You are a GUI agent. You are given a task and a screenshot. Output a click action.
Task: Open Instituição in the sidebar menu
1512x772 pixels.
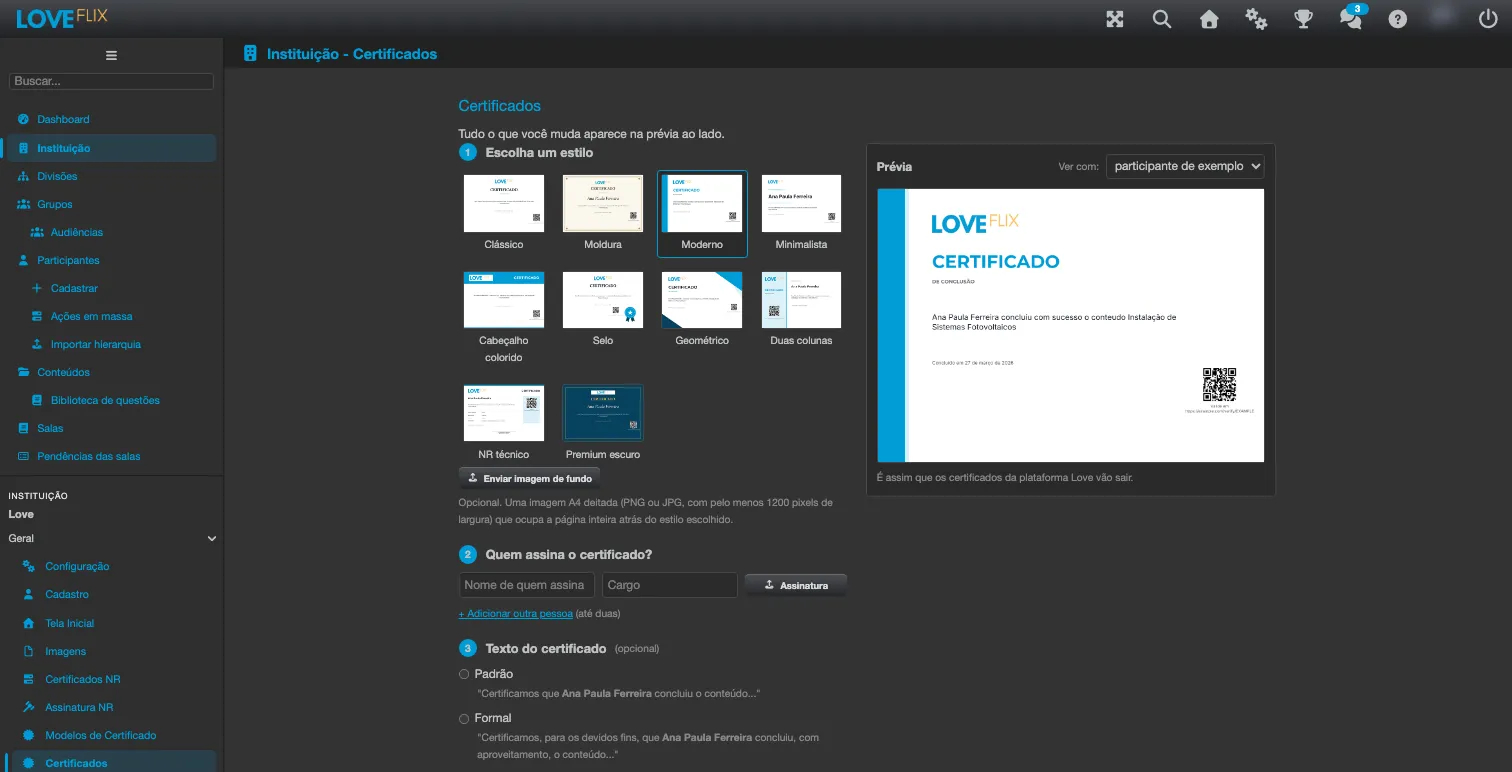[x=111, y=148]
